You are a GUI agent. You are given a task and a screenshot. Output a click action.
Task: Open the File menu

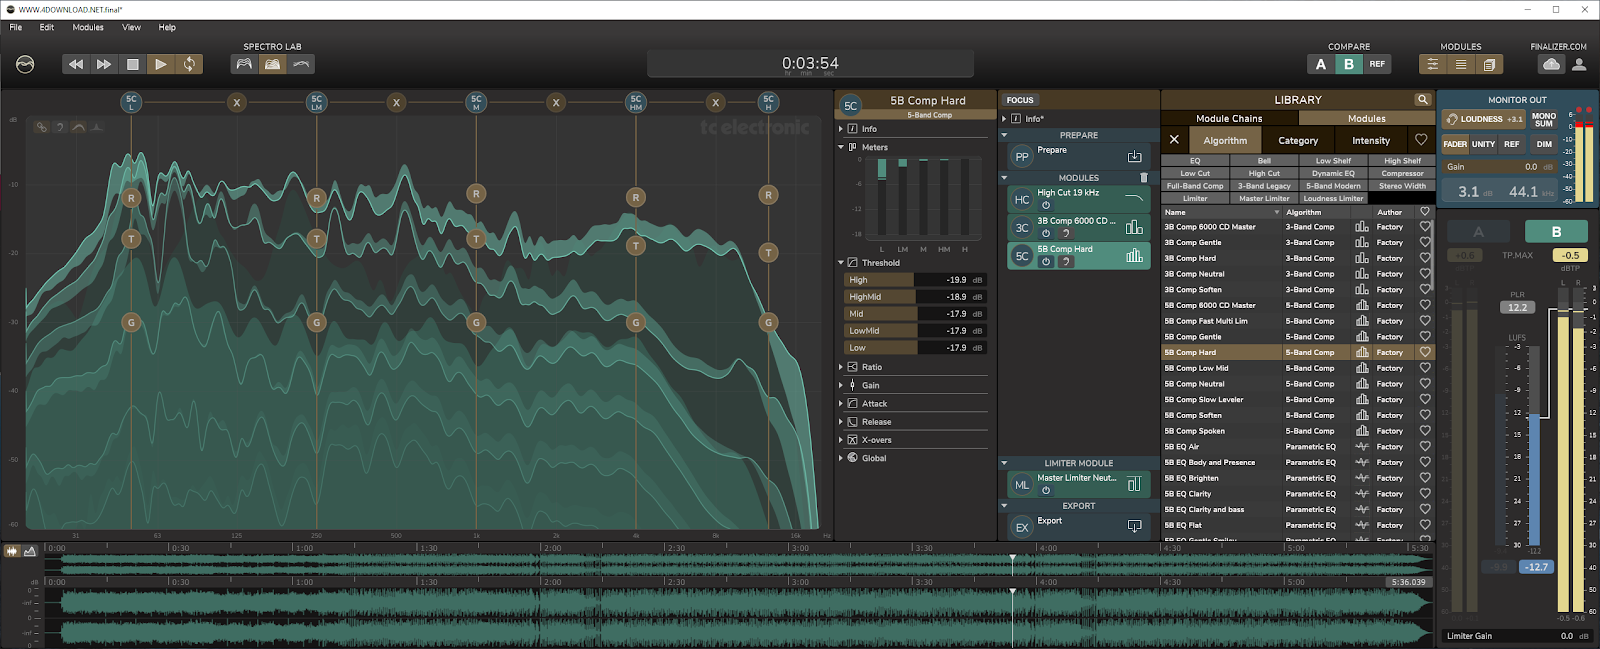pos(16,27)
